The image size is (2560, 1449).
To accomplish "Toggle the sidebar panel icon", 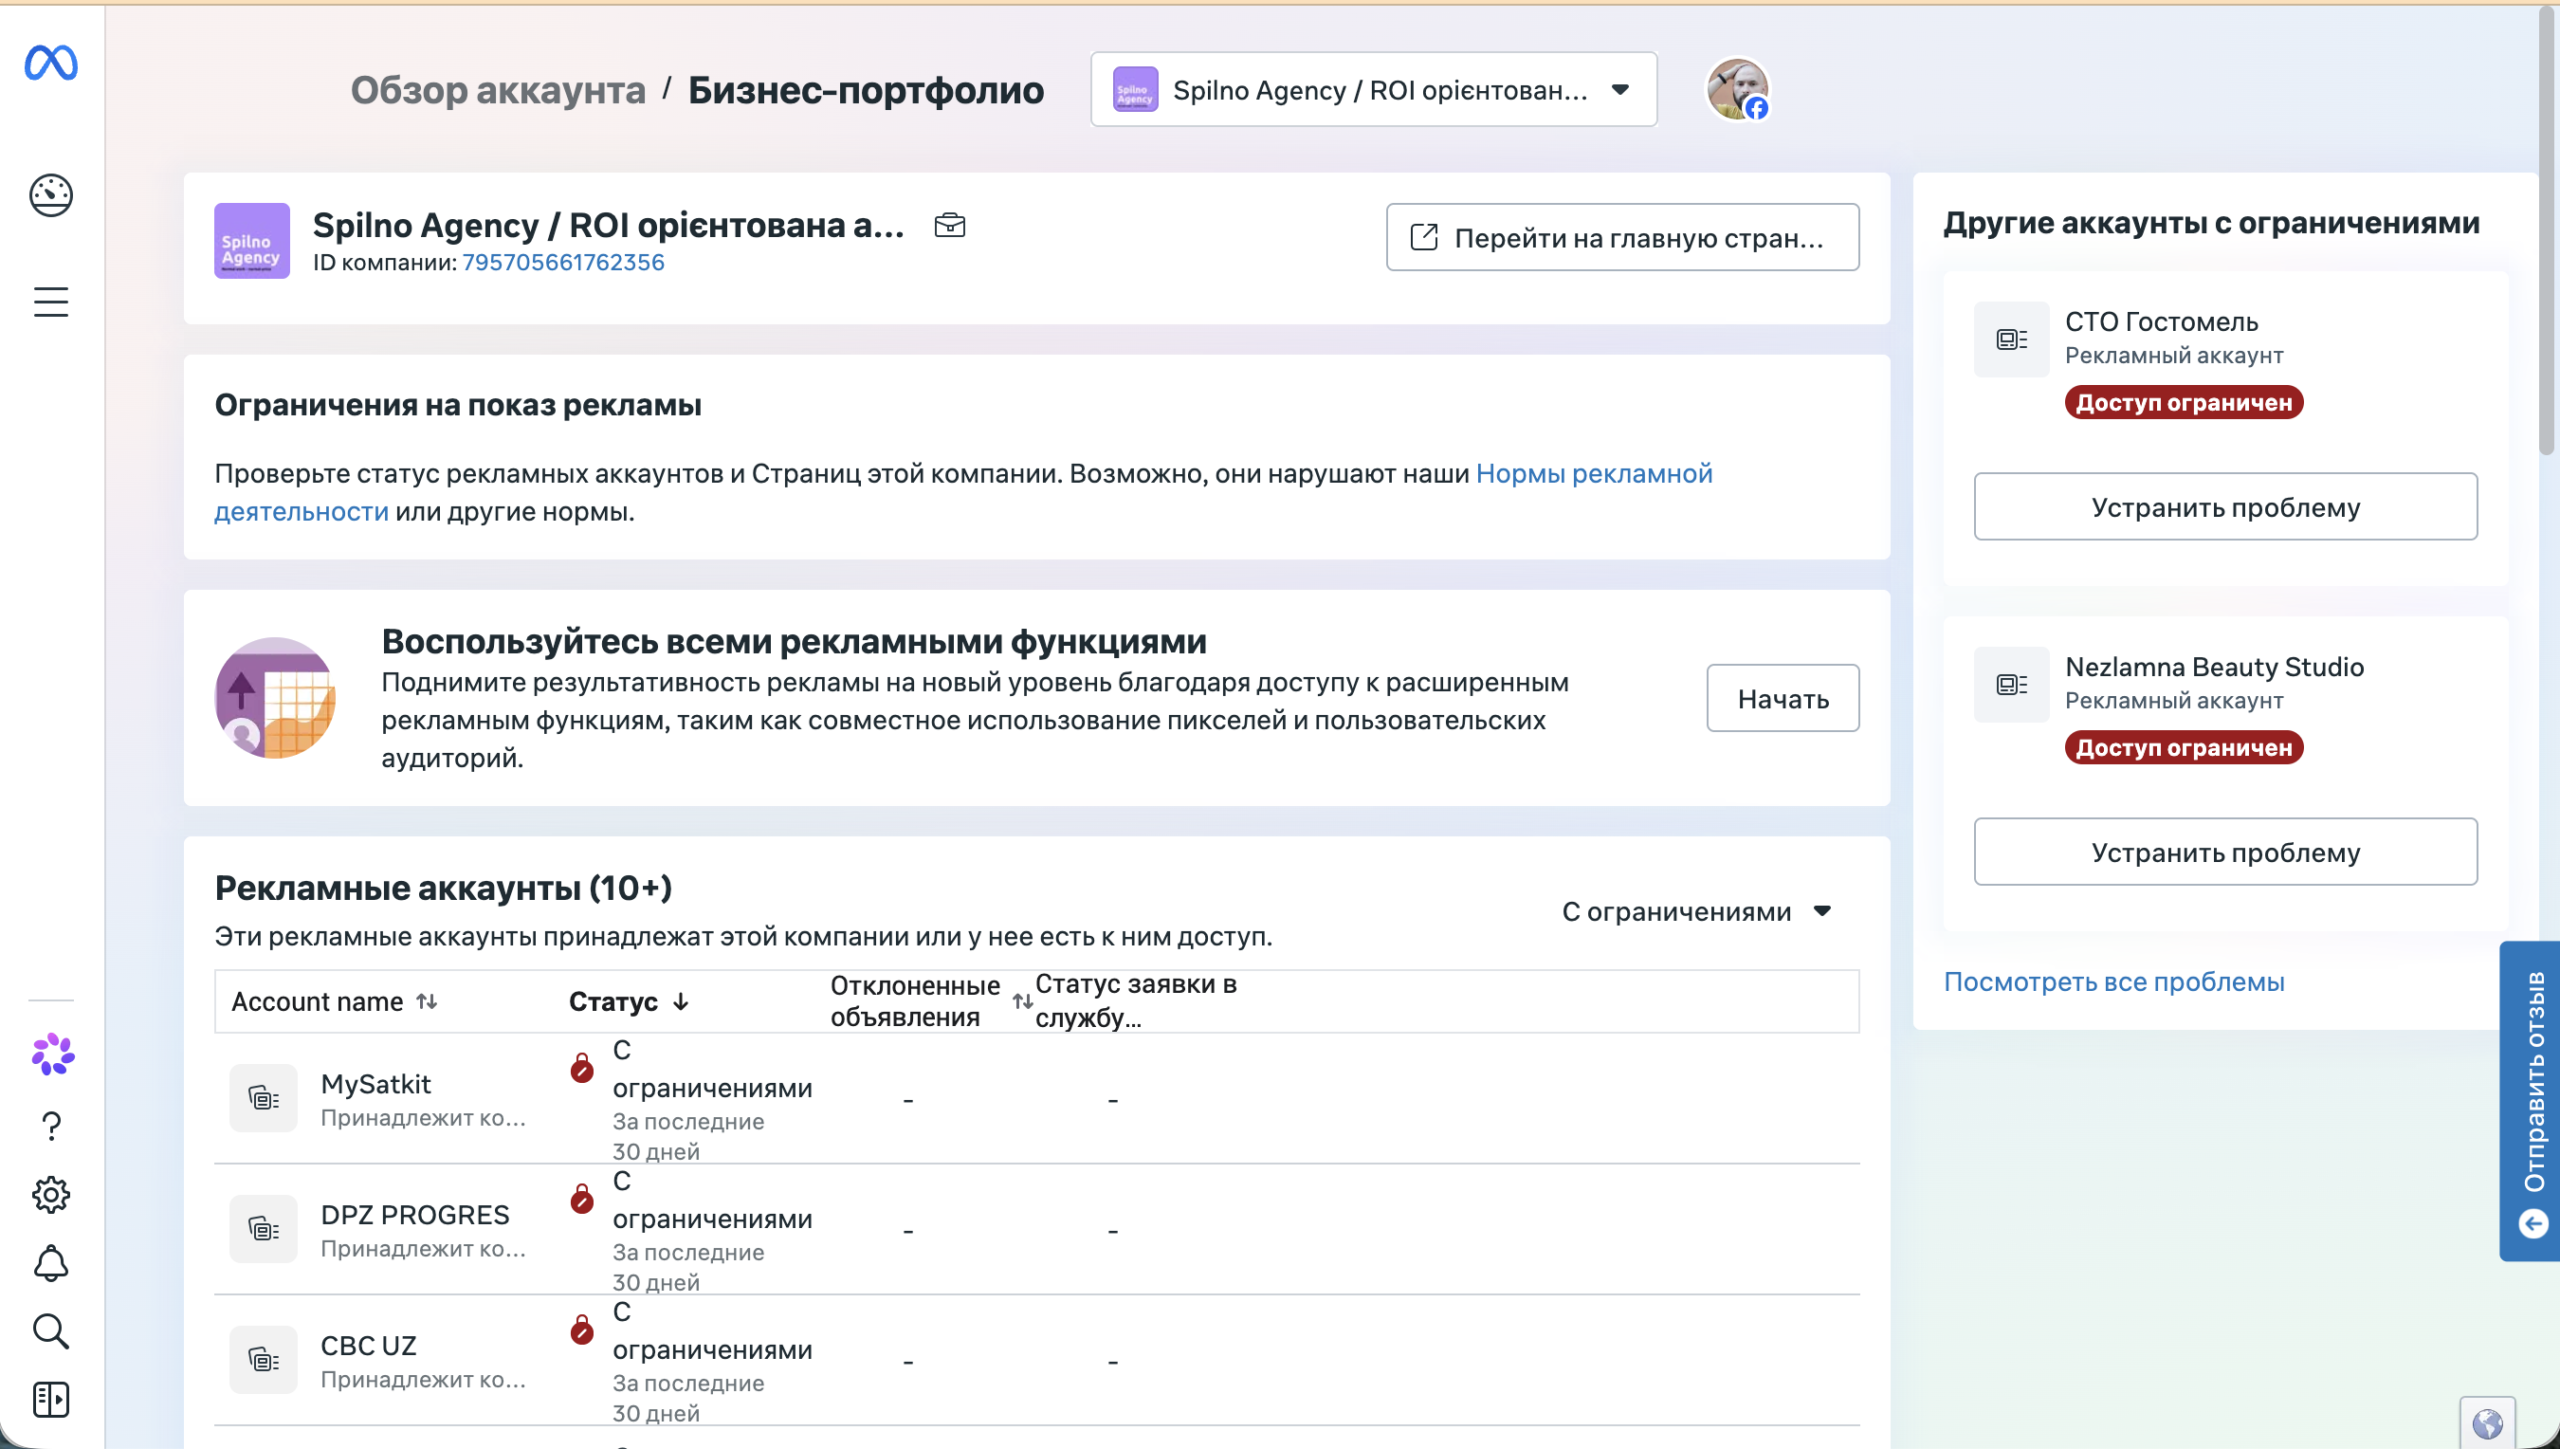I will 51,1400.
